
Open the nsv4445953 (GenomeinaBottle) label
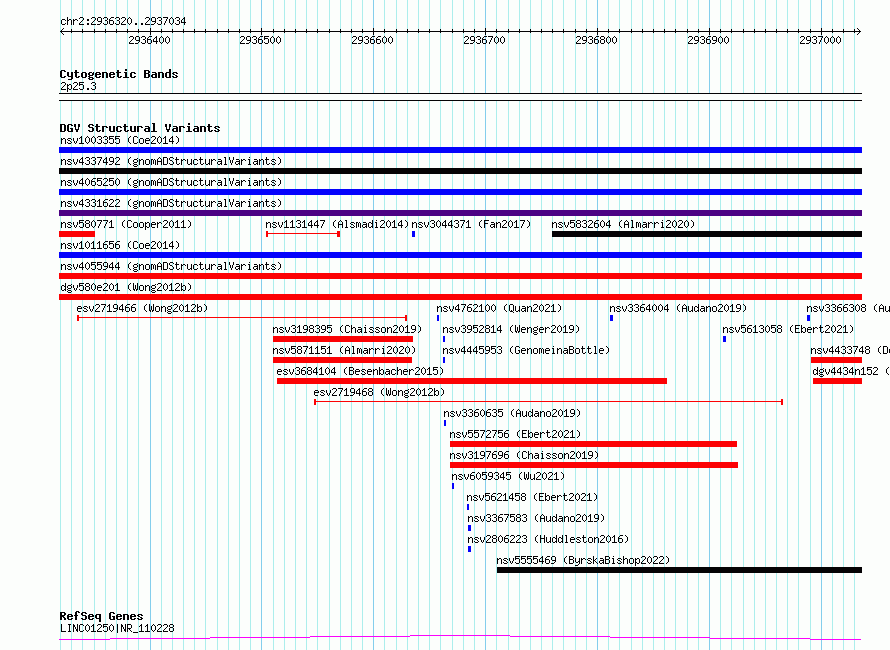526,350
